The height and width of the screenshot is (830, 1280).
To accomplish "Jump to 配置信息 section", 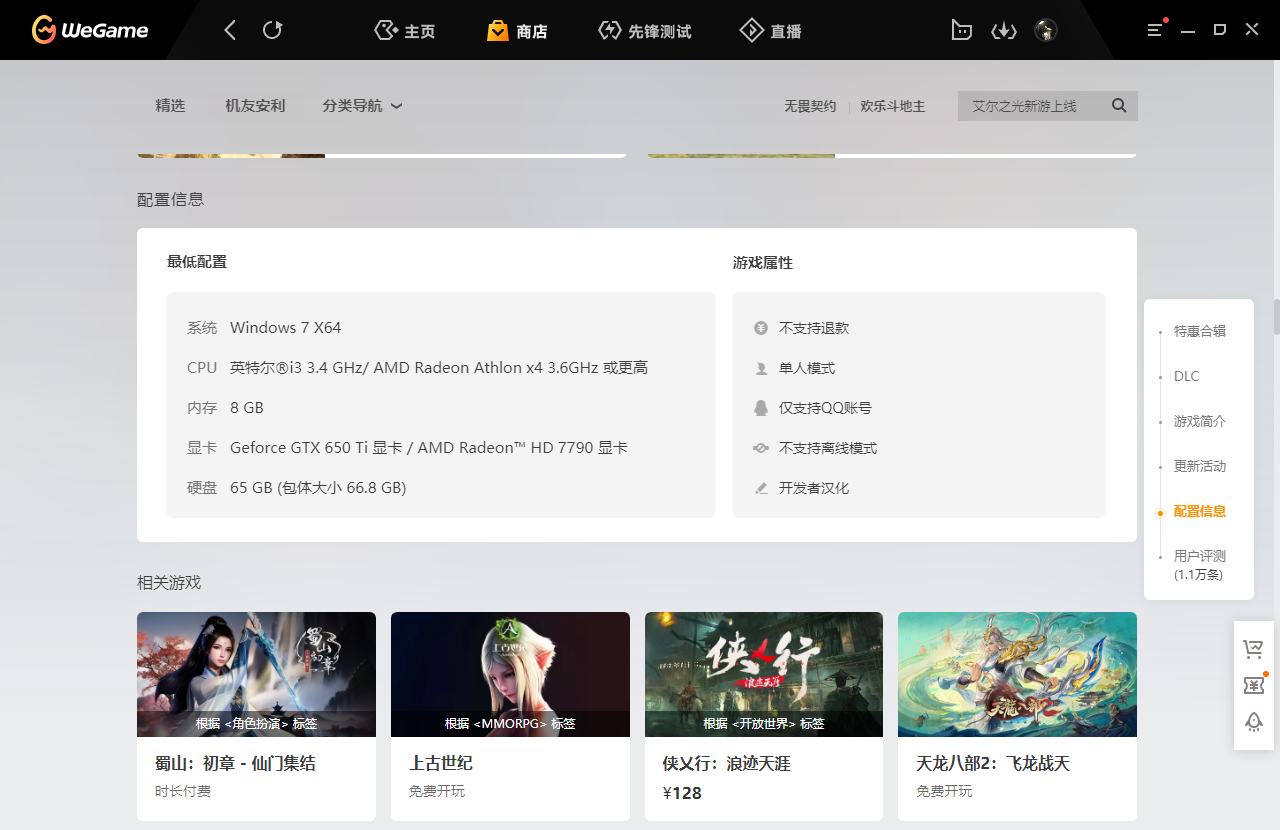I will pos(1199,511).
